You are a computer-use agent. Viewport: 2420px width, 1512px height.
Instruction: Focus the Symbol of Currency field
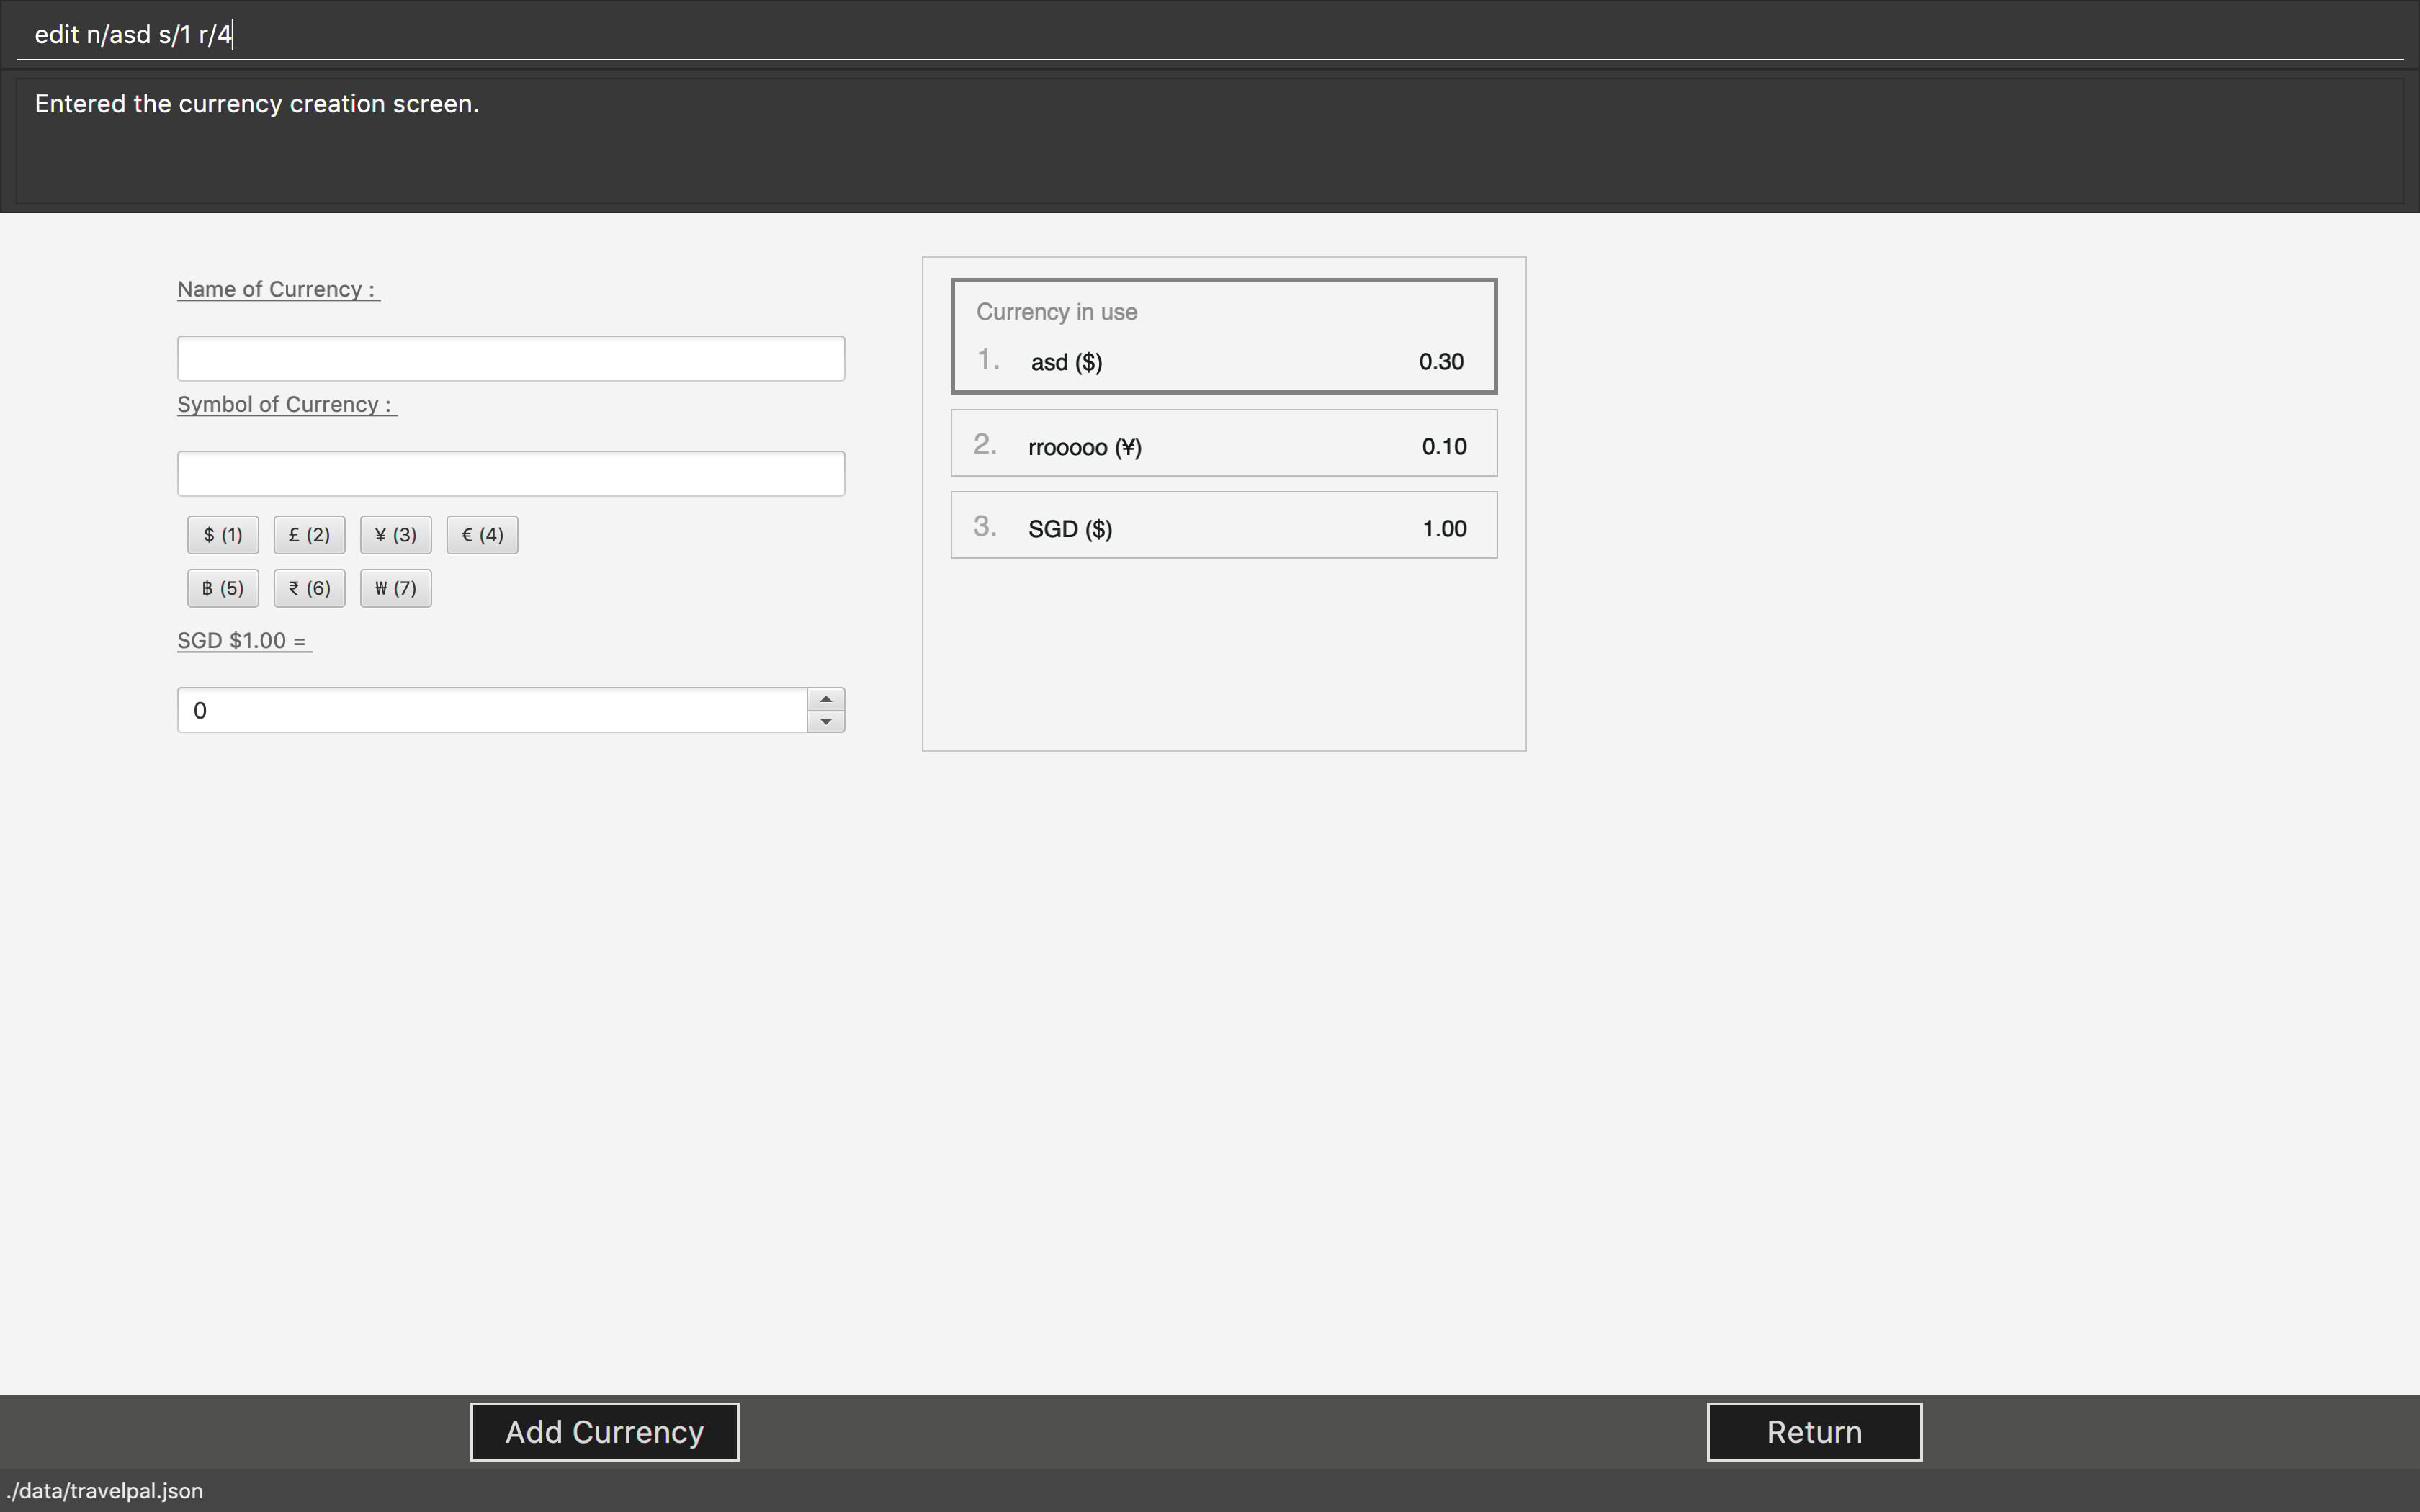tap(510, 474)
